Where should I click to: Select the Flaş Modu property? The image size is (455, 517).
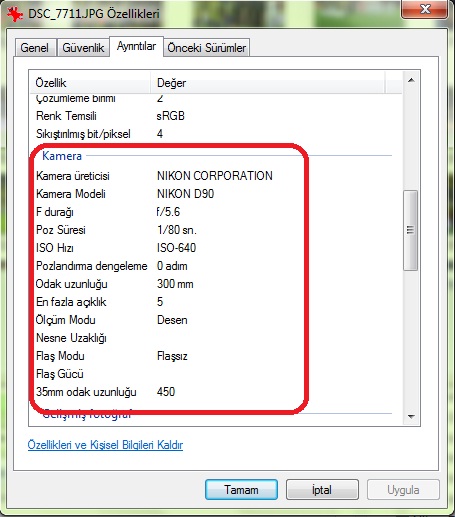pyautogui.click(x=60, y=356)
